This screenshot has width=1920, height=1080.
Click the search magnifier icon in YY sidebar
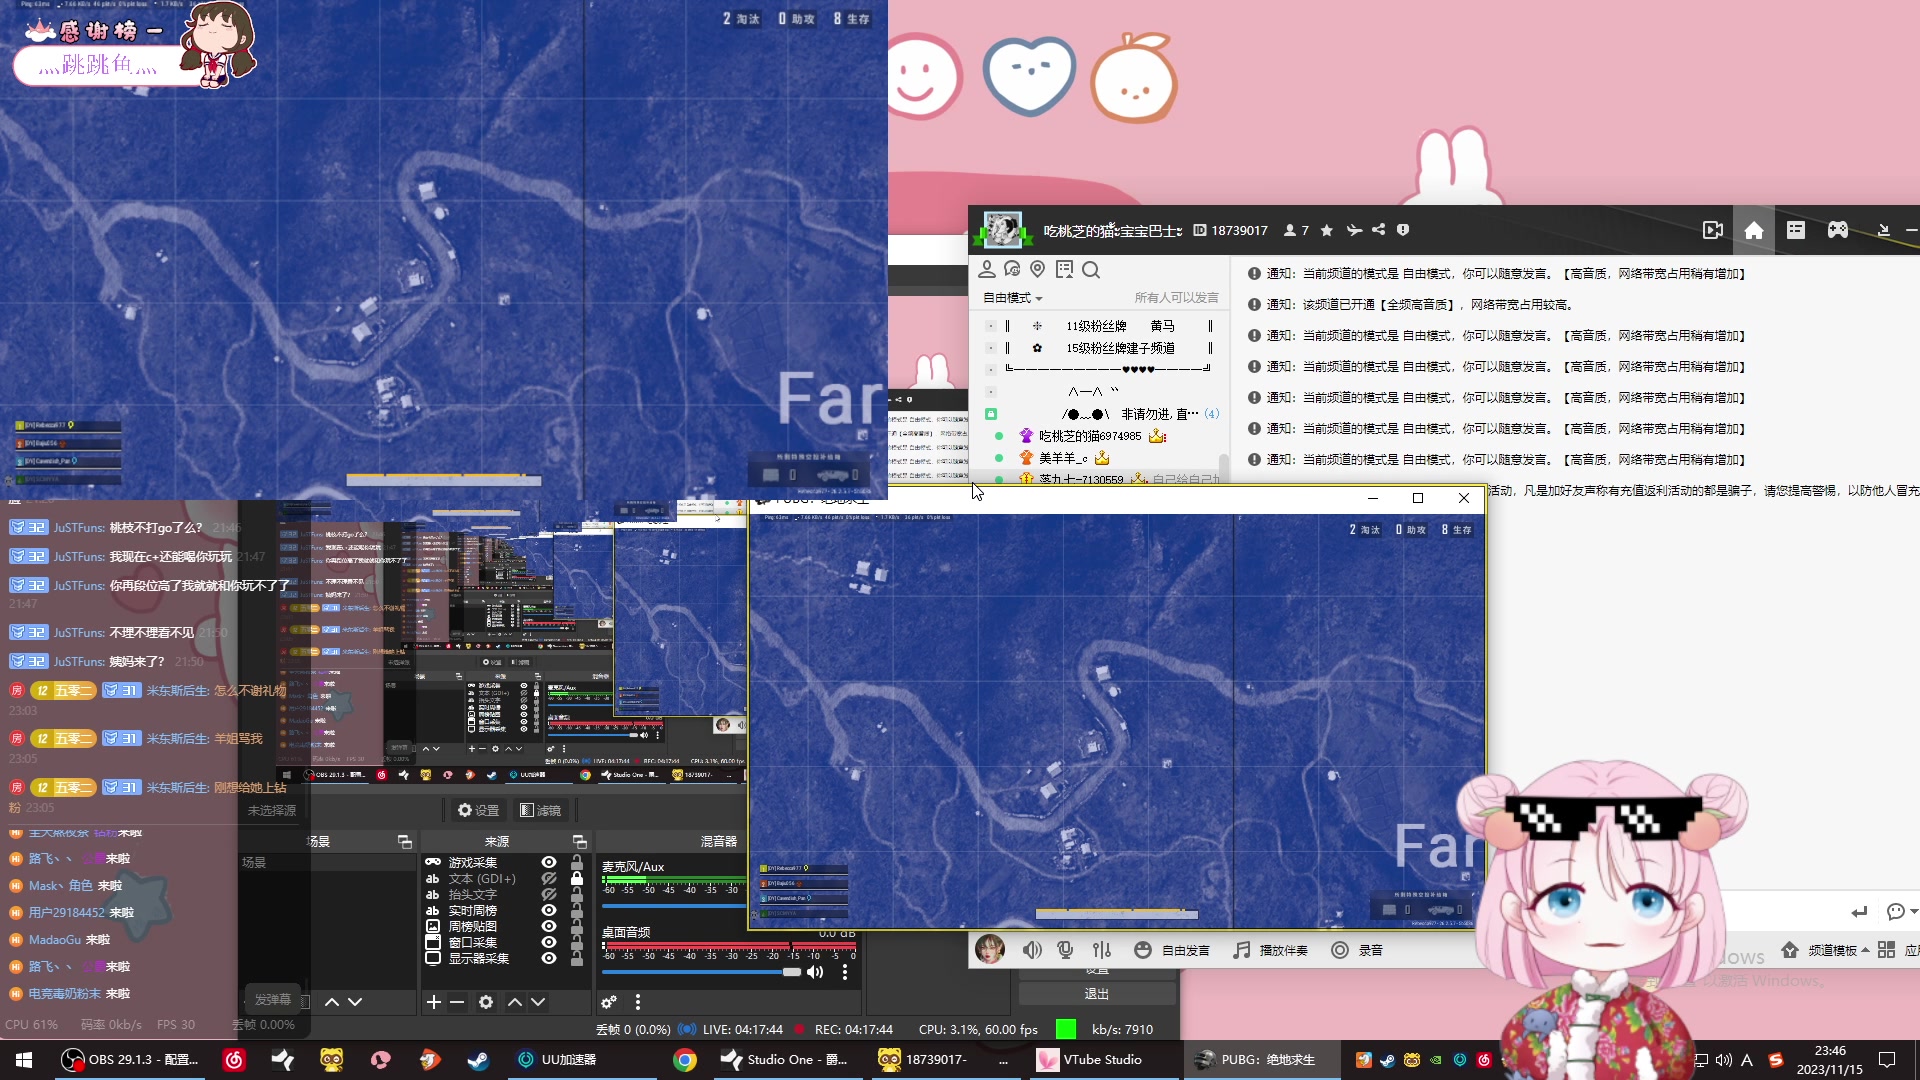1091,270
